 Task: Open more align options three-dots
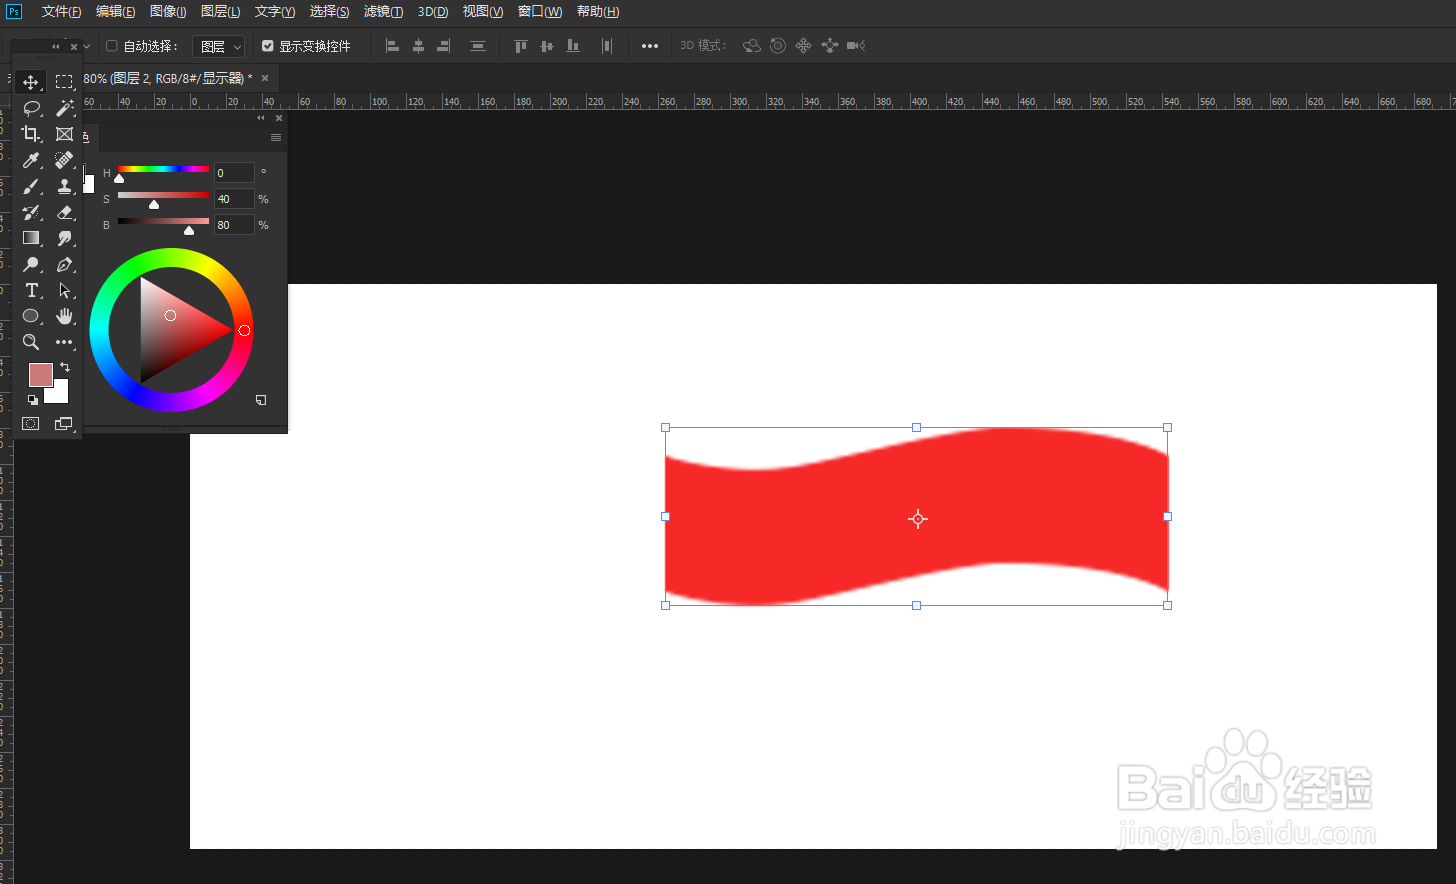click(650, 46)
